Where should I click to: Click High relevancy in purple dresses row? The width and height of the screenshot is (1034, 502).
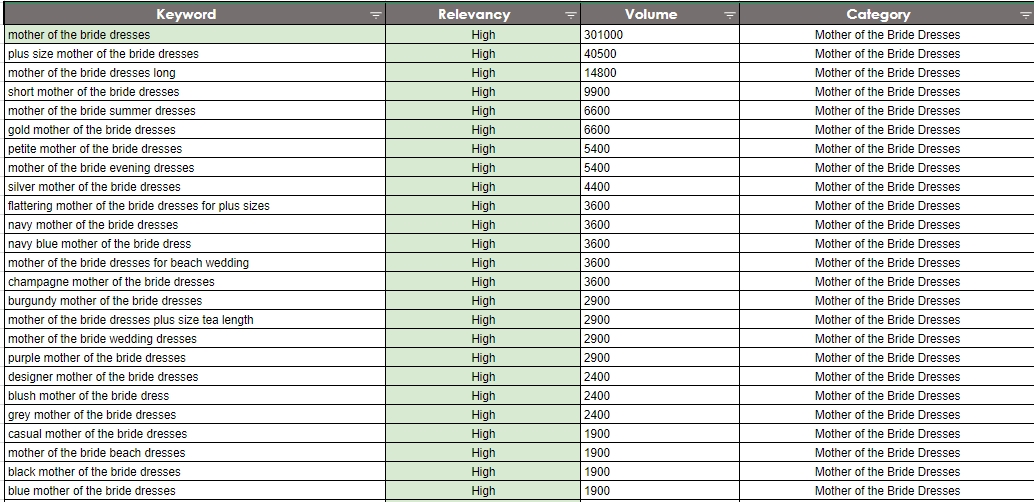pyautogui.click(x=483, y=358)
